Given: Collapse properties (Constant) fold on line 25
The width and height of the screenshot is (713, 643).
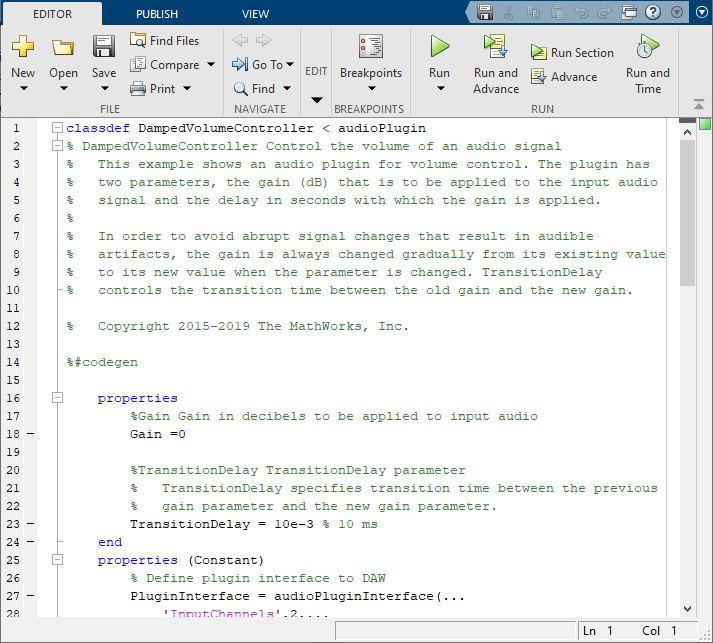Looking at the screenshot, I should click(57, 560).
